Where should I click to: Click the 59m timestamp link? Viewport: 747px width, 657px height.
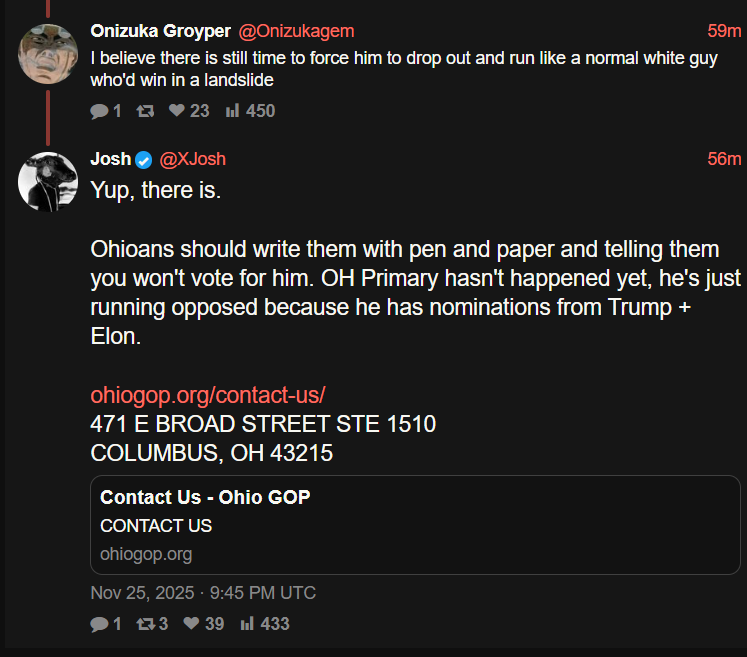pyautogui.click(x=724, y=31)
